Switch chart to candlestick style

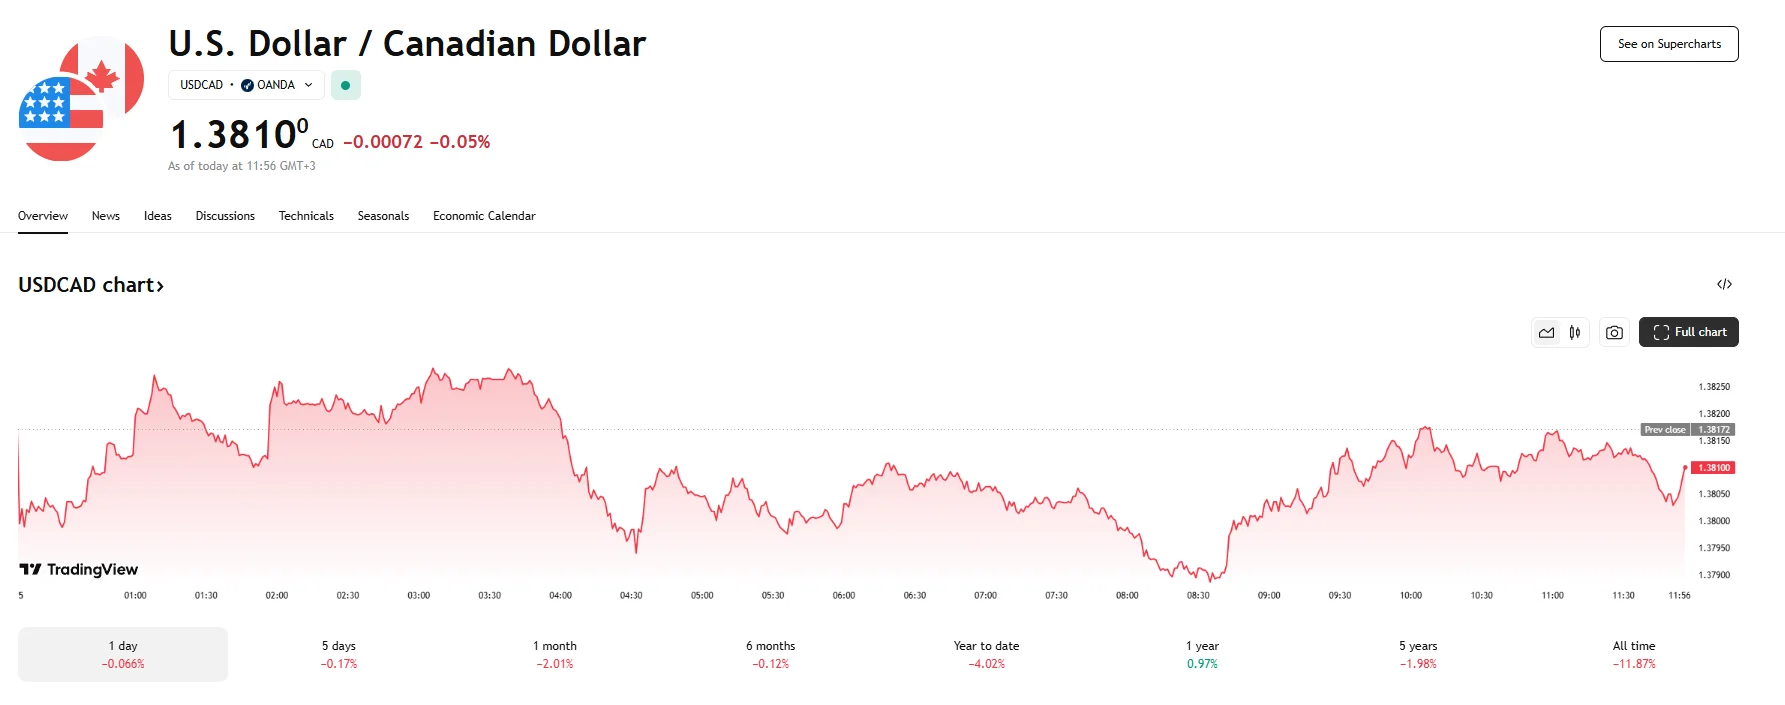coord(1575,333)
